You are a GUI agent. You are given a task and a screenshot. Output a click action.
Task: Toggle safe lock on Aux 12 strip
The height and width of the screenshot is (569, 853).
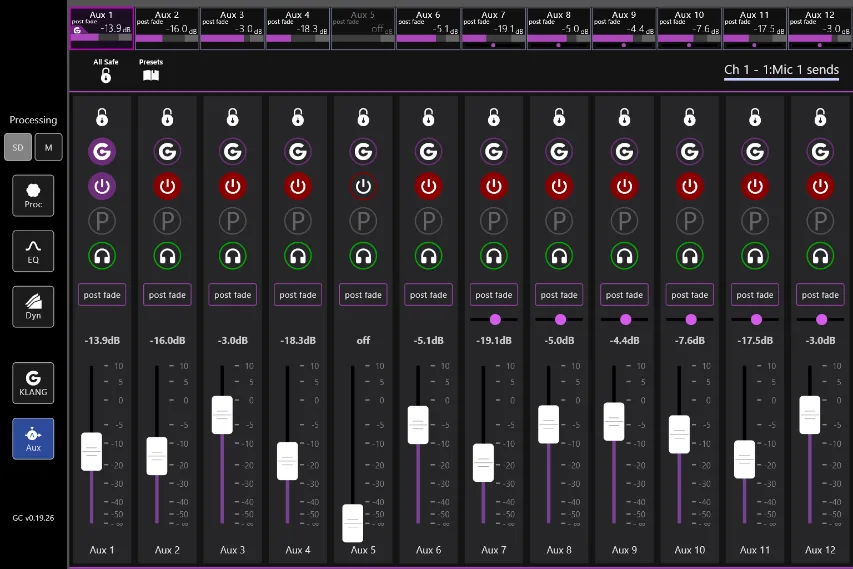click(x=820, y=117)
